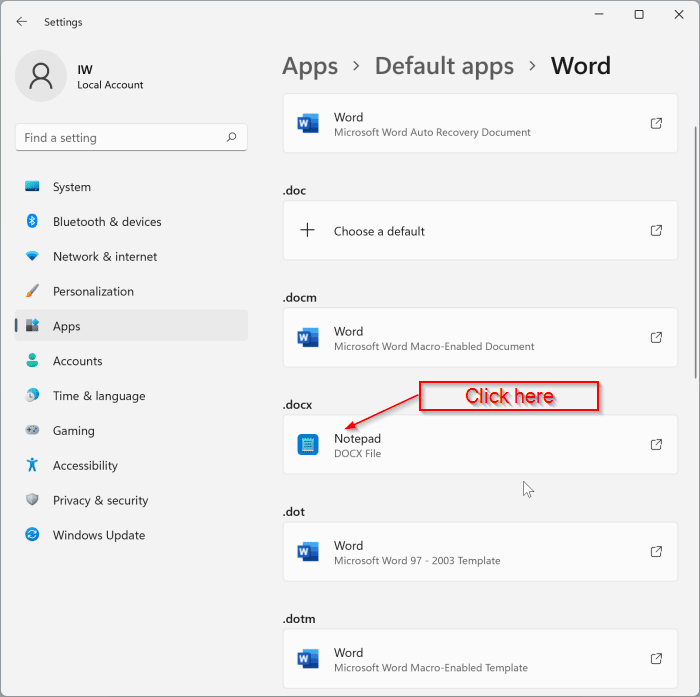Go to Bluetooth & devices
The height and width of the screenshot is (697, 700).
pos(131,221)
